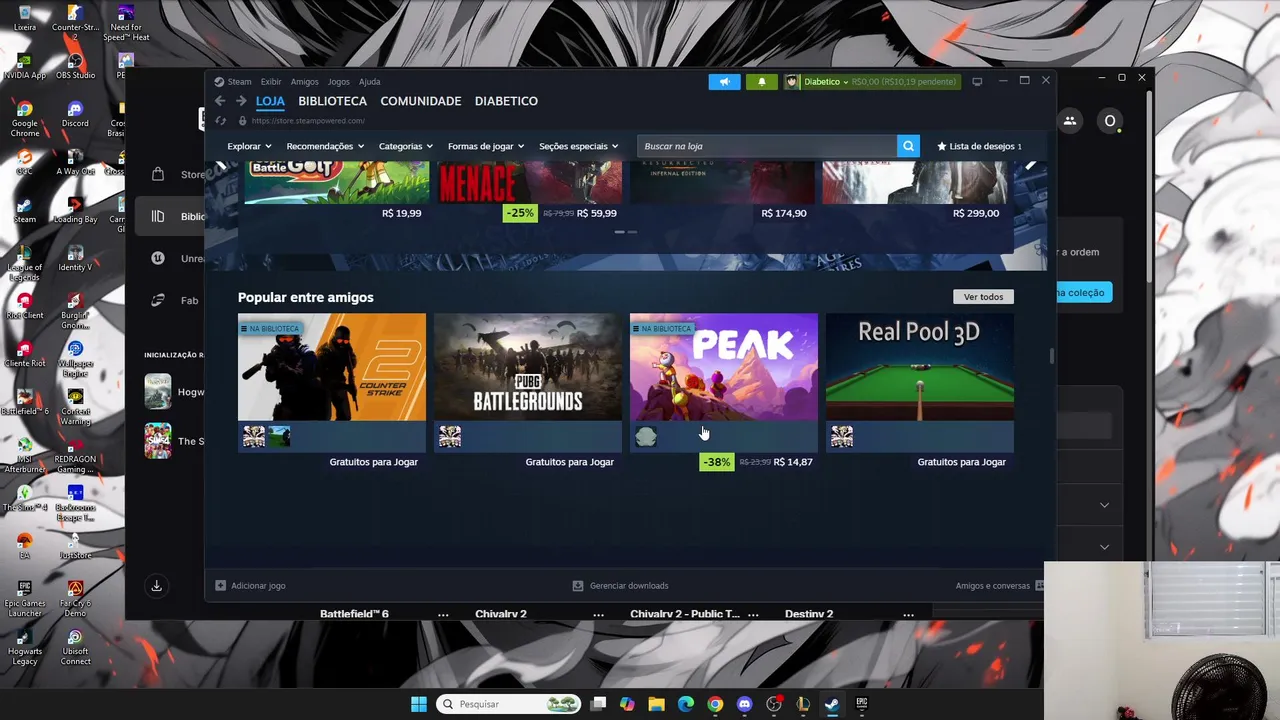The height and width of the screenshot is (720, 1280).
Task: Open options dots next to Destiny 2
Action: coord(908,614)
